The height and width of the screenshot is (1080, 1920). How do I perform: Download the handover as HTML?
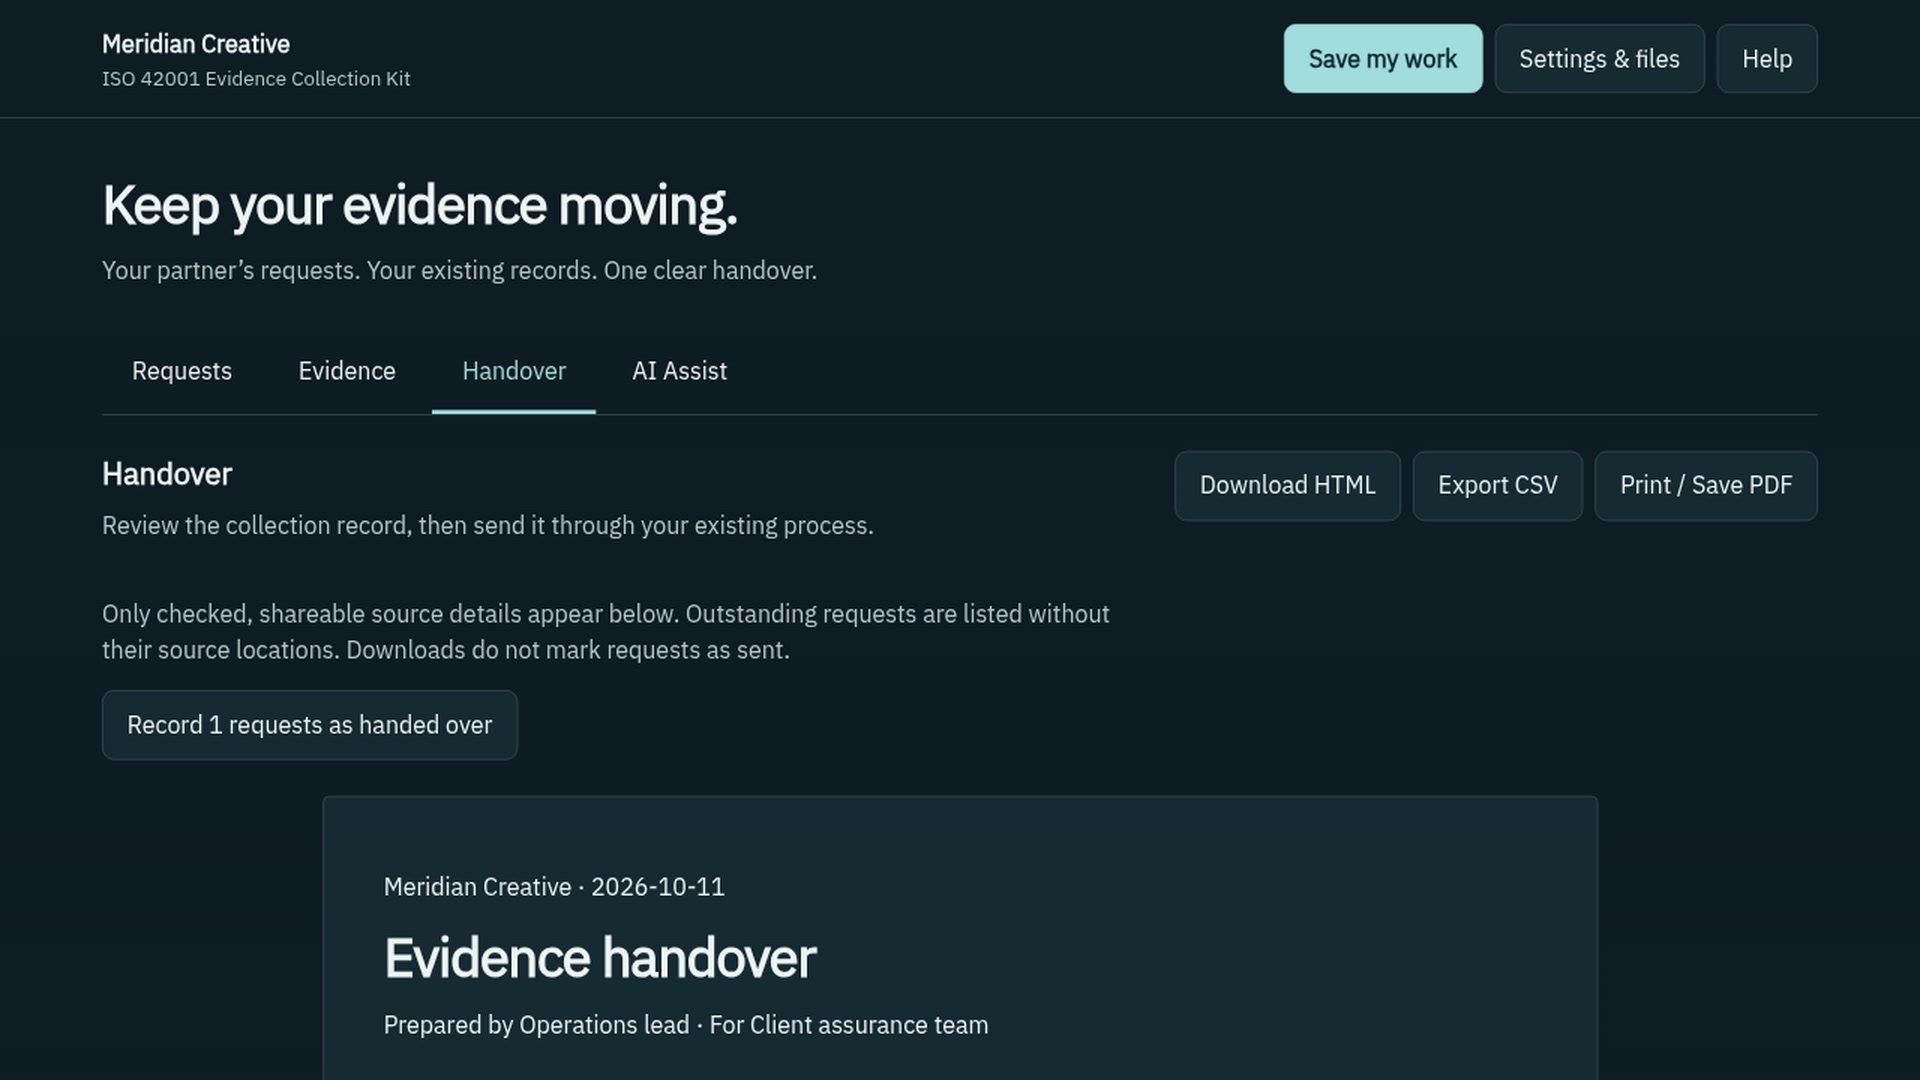(1287, 485)
